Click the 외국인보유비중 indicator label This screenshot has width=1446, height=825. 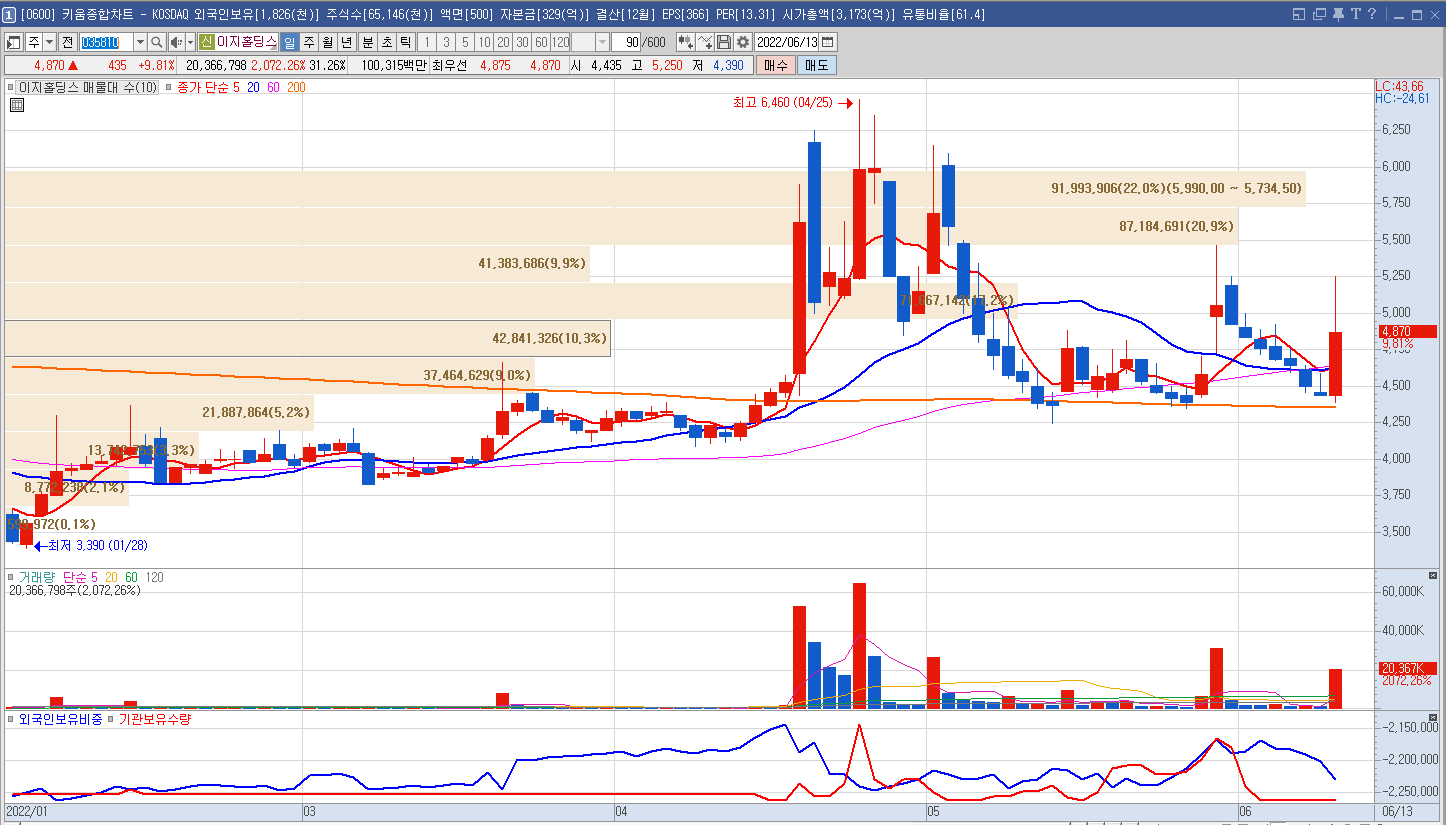click(60, 719)
